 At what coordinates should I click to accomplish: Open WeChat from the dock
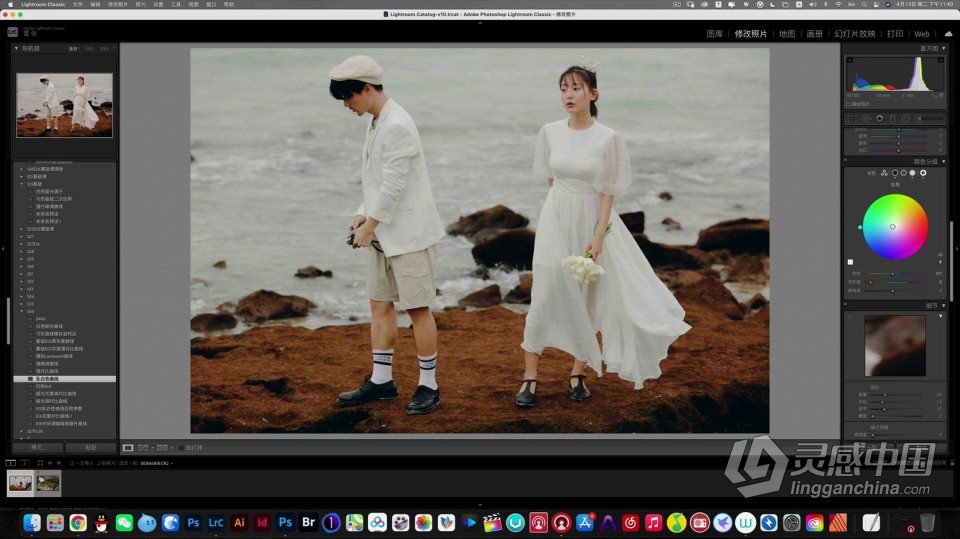pyautogui.click(x=124, y=522)
